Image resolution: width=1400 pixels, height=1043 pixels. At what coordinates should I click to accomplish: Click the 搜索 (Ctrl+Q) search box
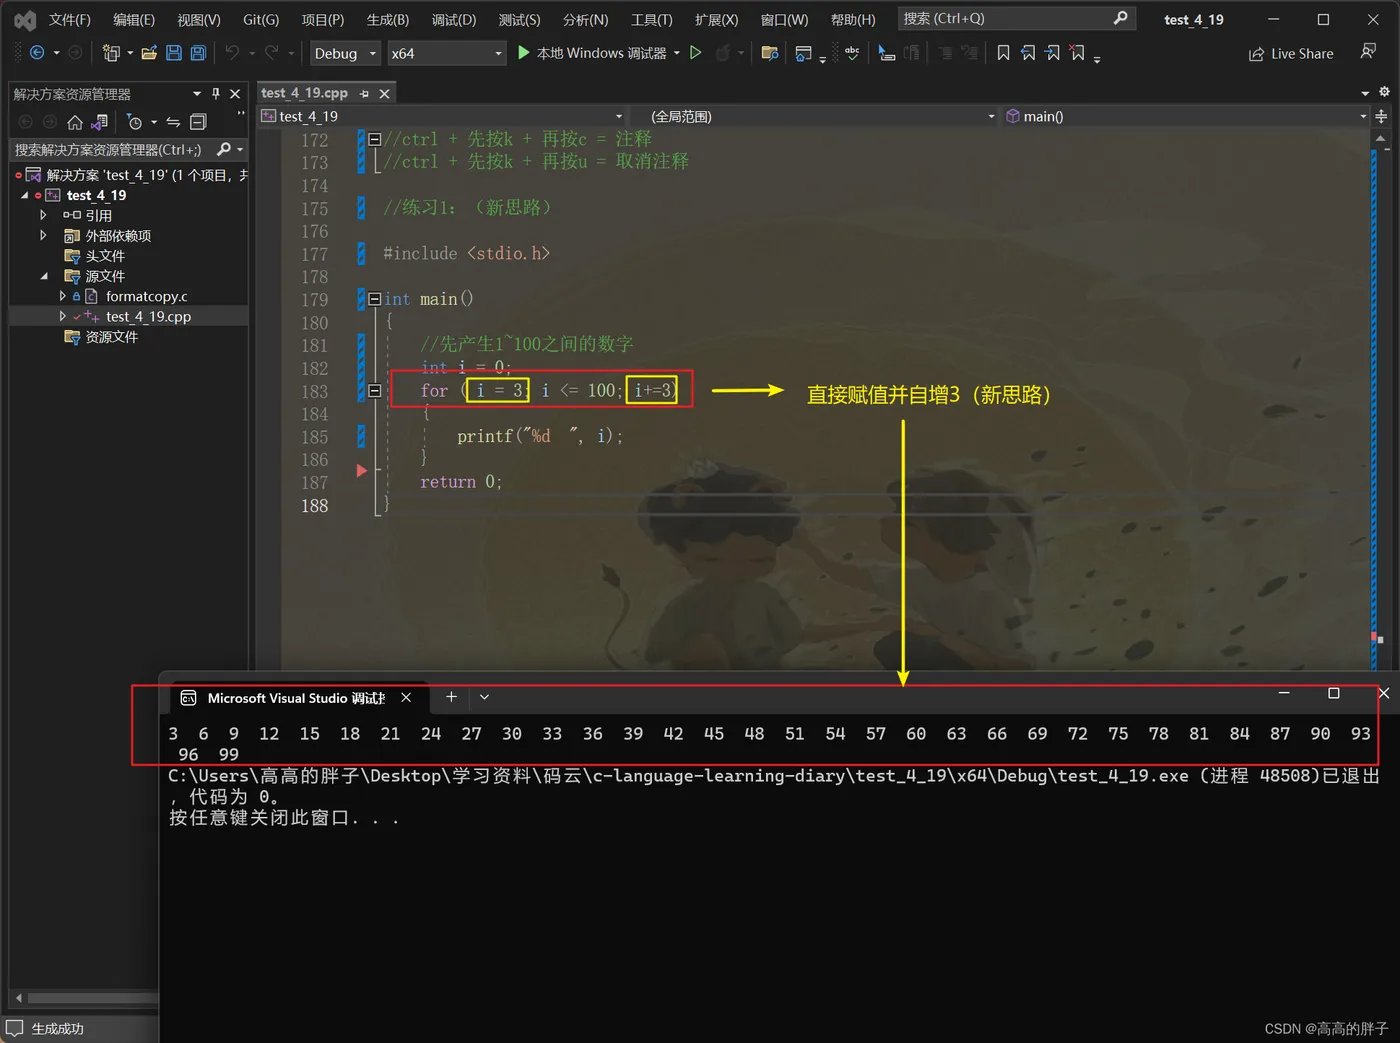coord(1016,18)
